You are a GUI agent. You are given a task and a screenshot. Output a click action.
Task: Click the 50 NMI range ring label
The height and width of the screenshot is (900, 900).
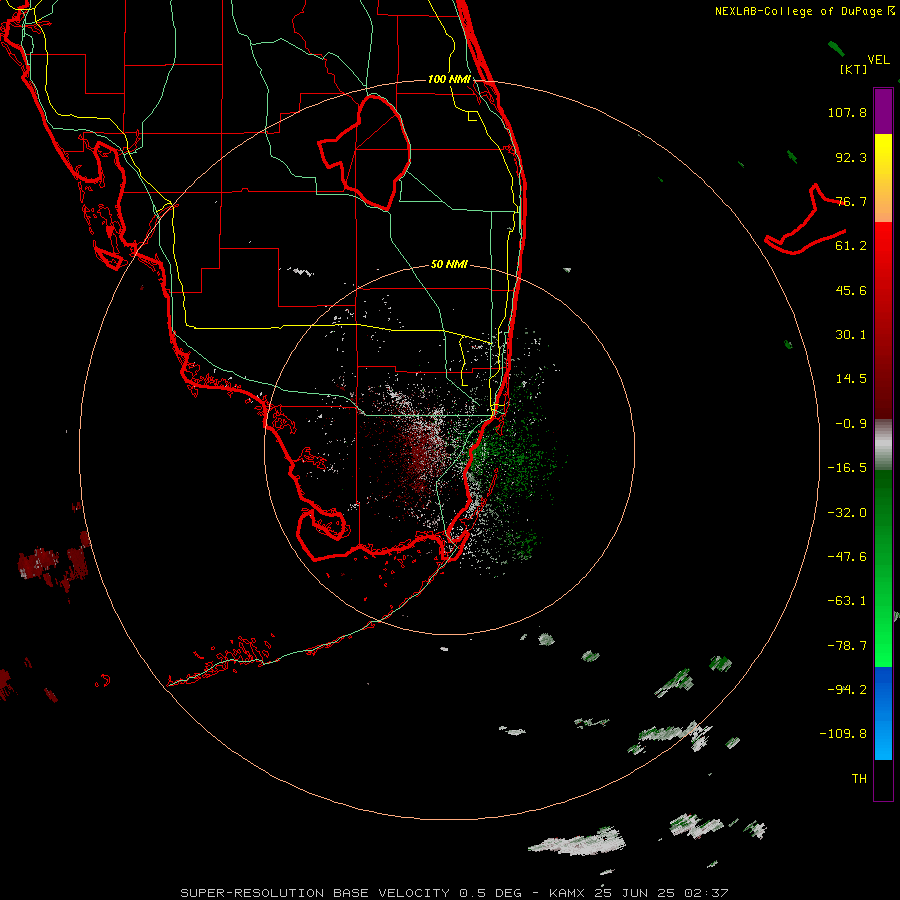449,264
